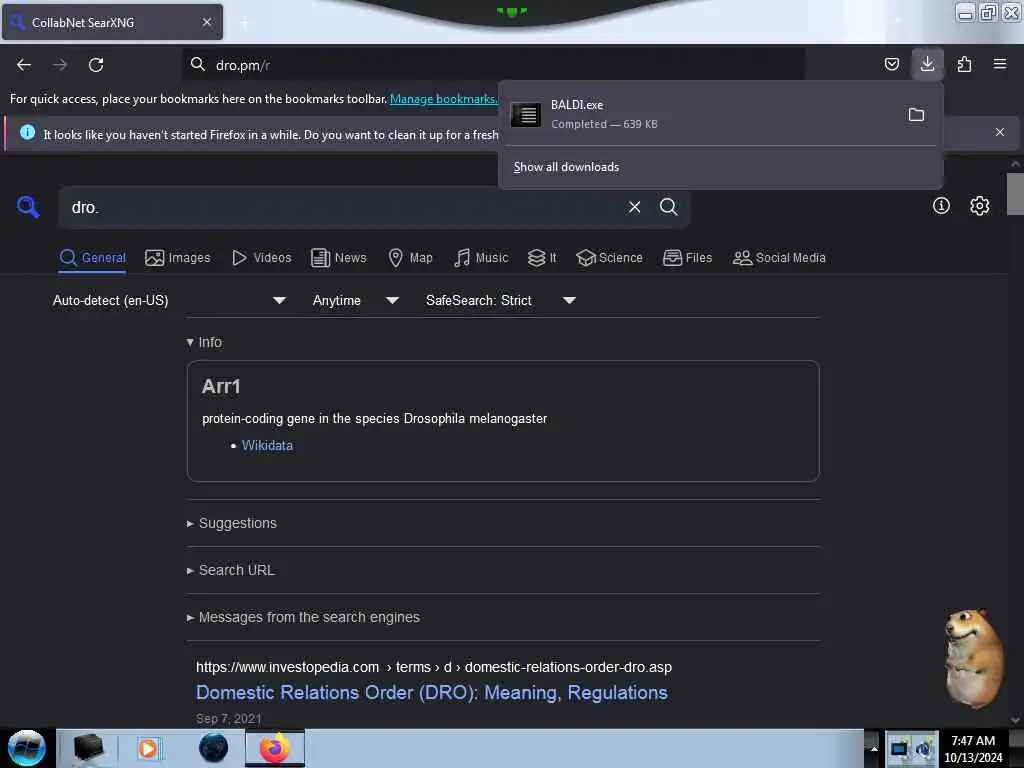Switch to the Science category
1024x768 pixels.
click(609, 258)
